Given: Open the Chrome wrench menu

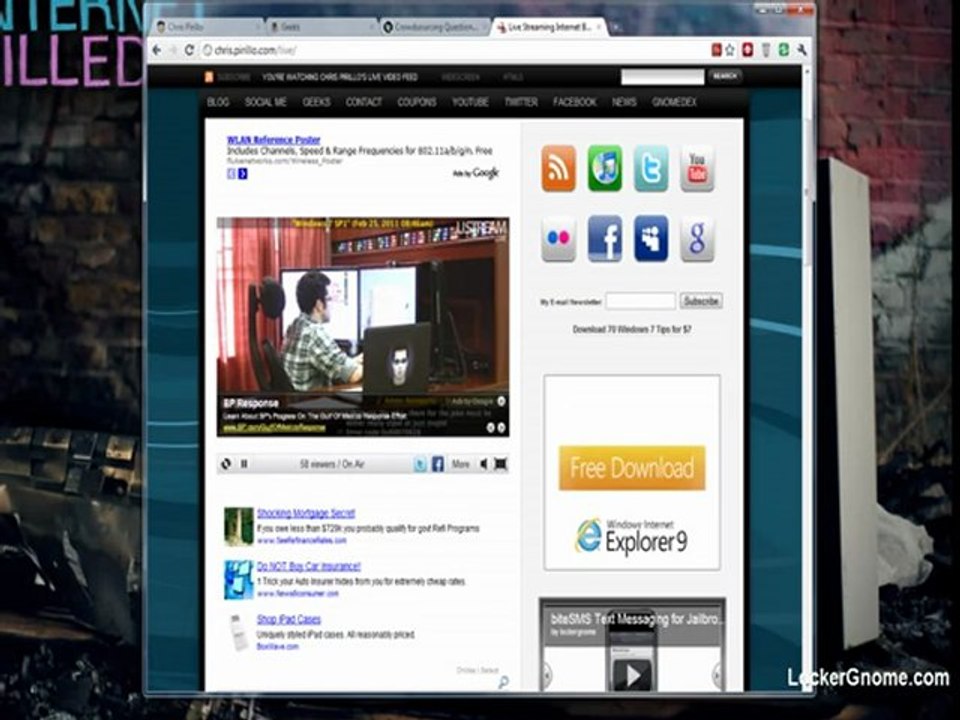Looking at the screenshot, I should point(801,50).
